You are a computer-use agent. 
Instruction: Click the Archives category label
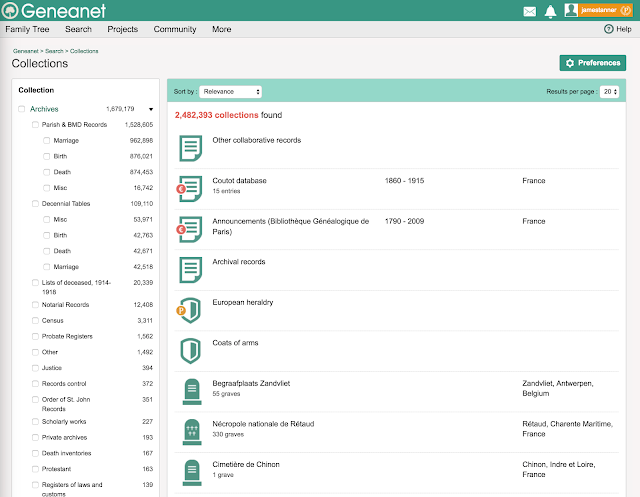point(44,109)
